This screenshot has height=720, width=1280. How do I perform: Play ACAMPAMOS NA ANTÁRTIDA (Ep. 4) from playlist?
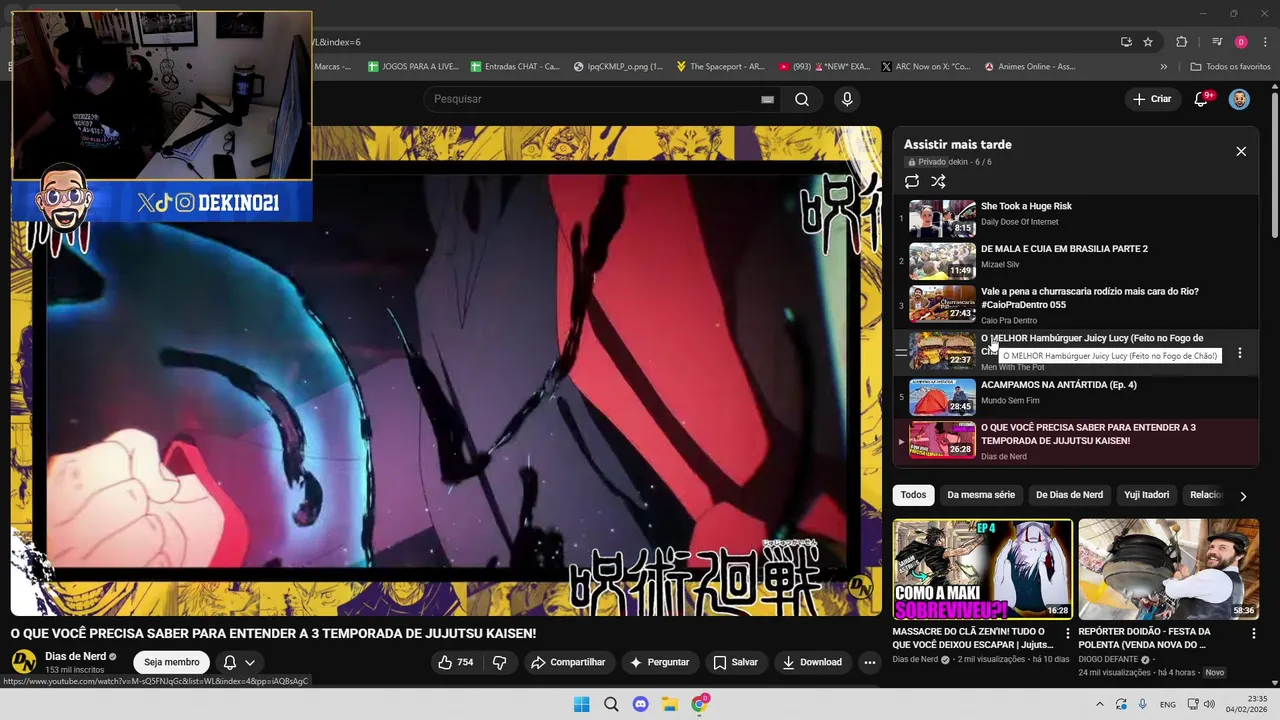[x=1075, y=396]
